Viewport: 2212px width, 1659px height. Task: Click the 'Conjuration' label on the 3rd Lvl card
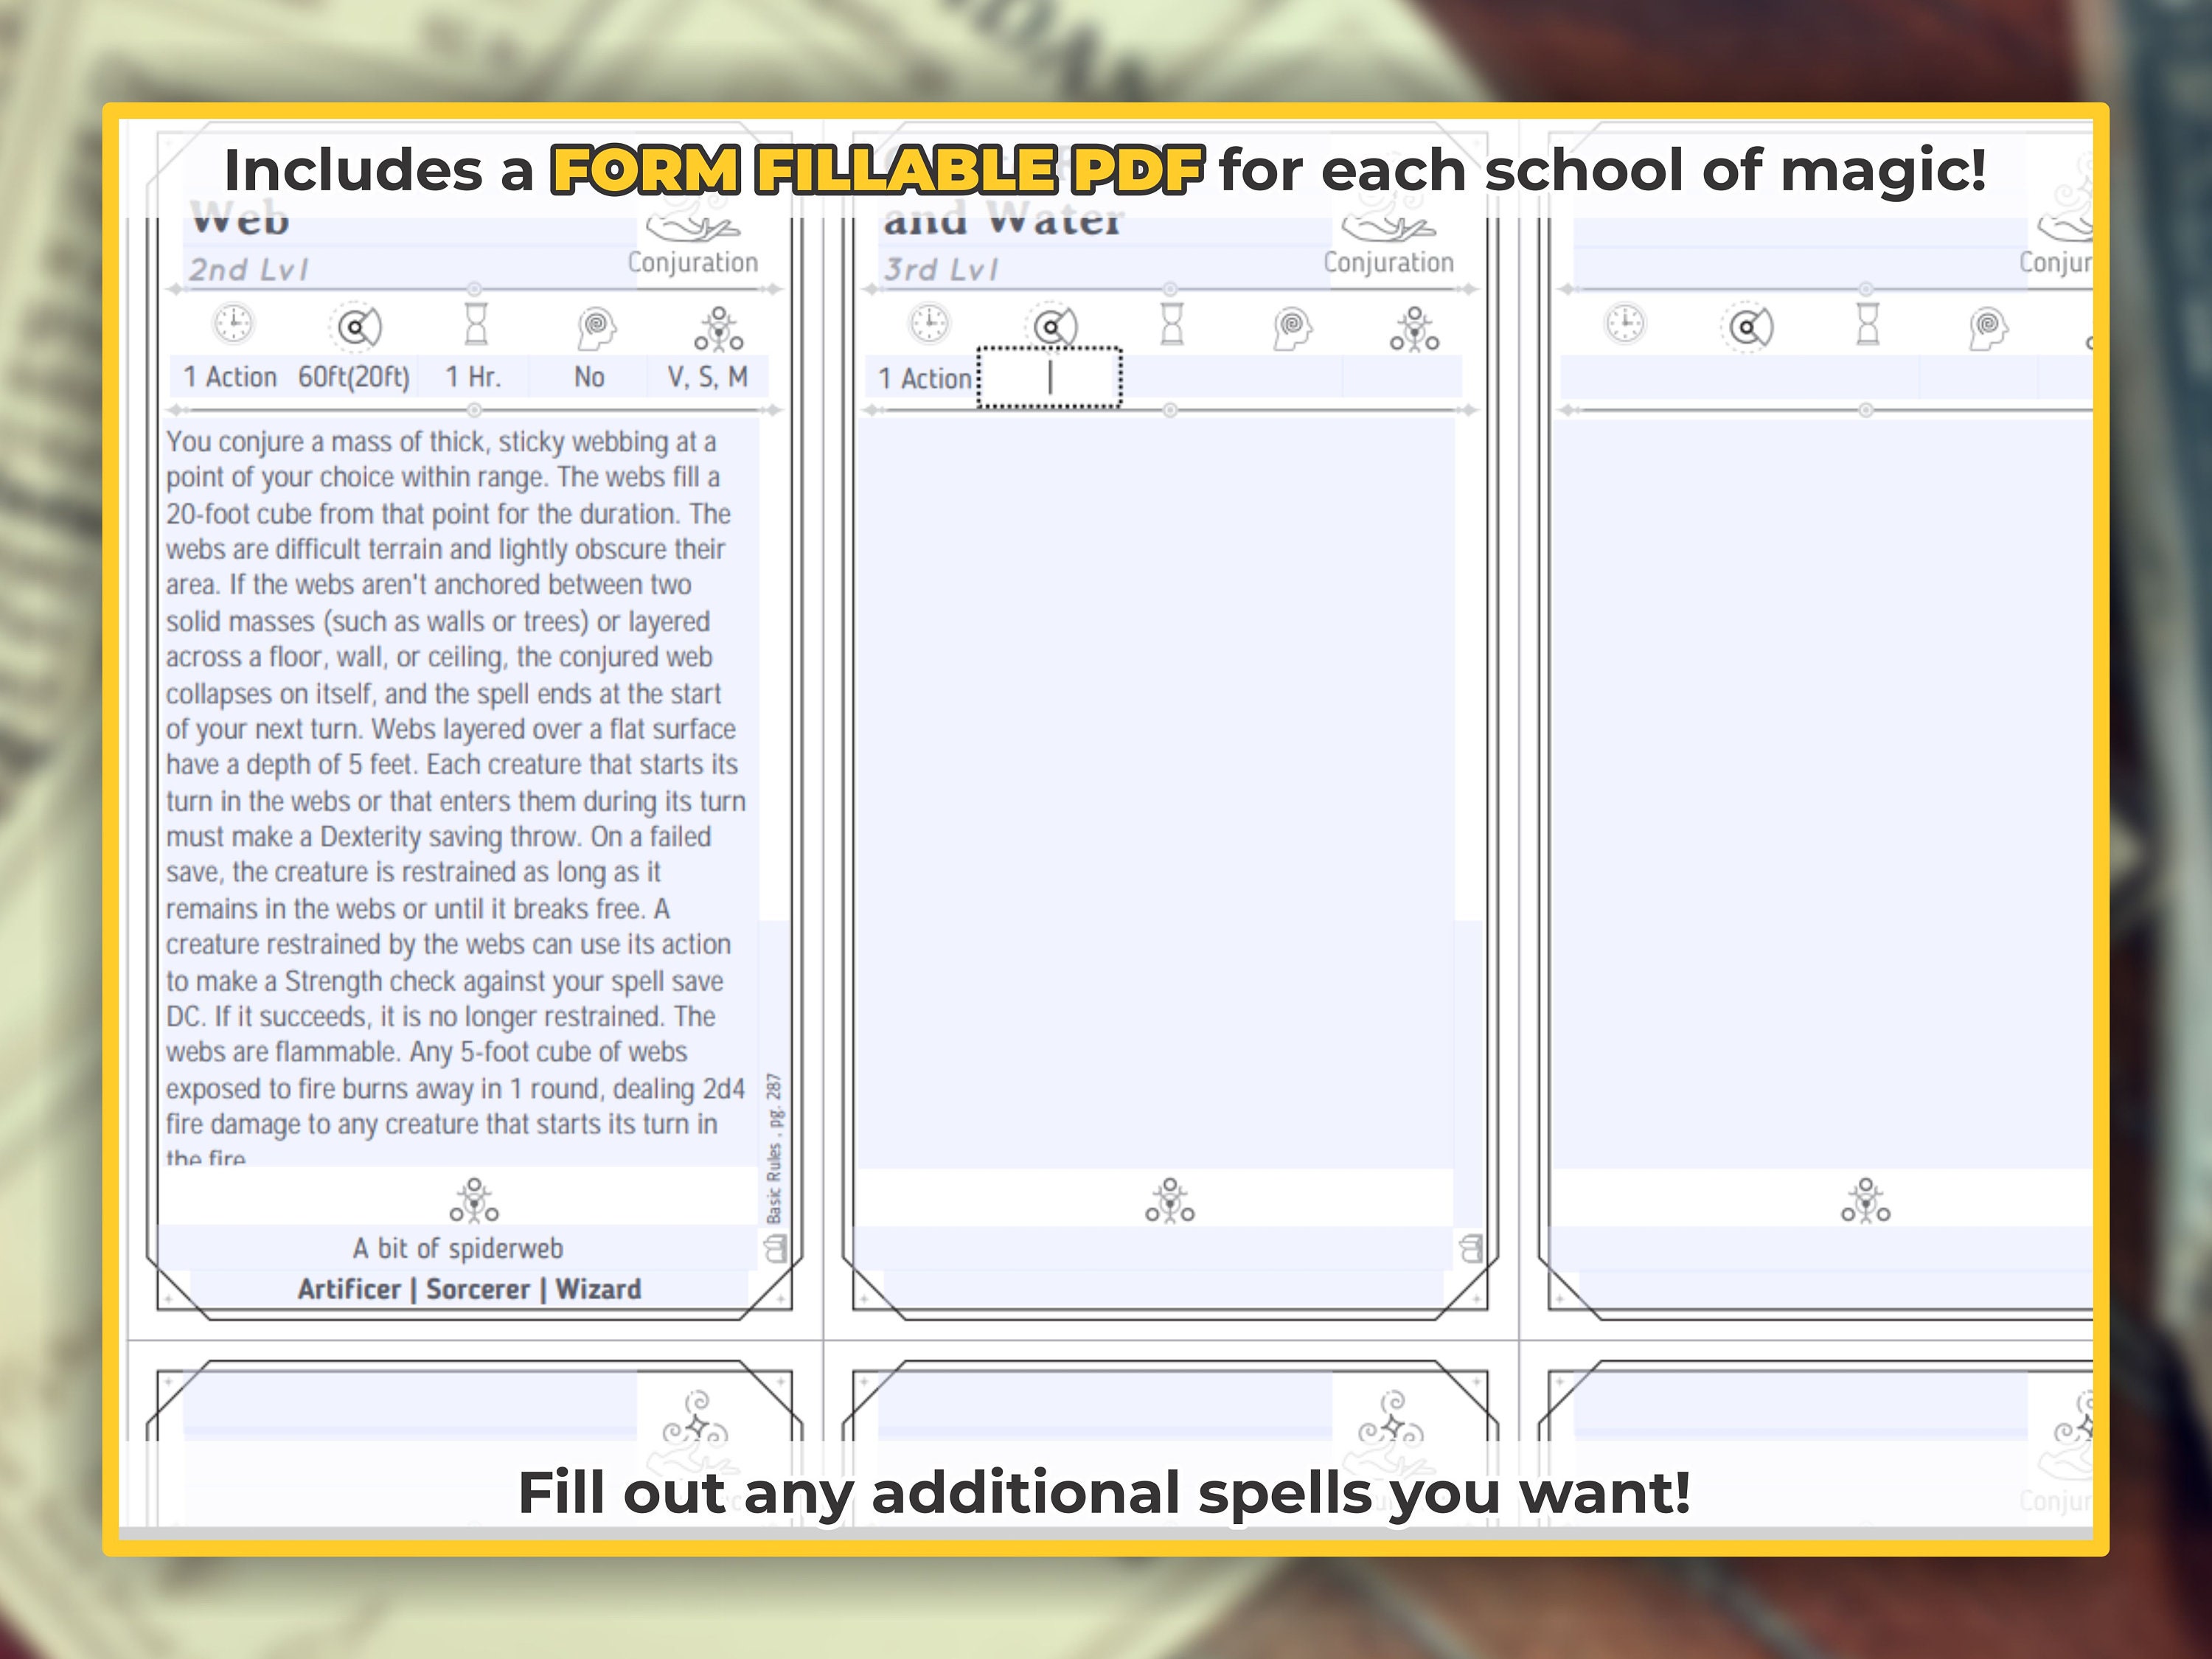pyautogui.click(x=1389, y=263)
